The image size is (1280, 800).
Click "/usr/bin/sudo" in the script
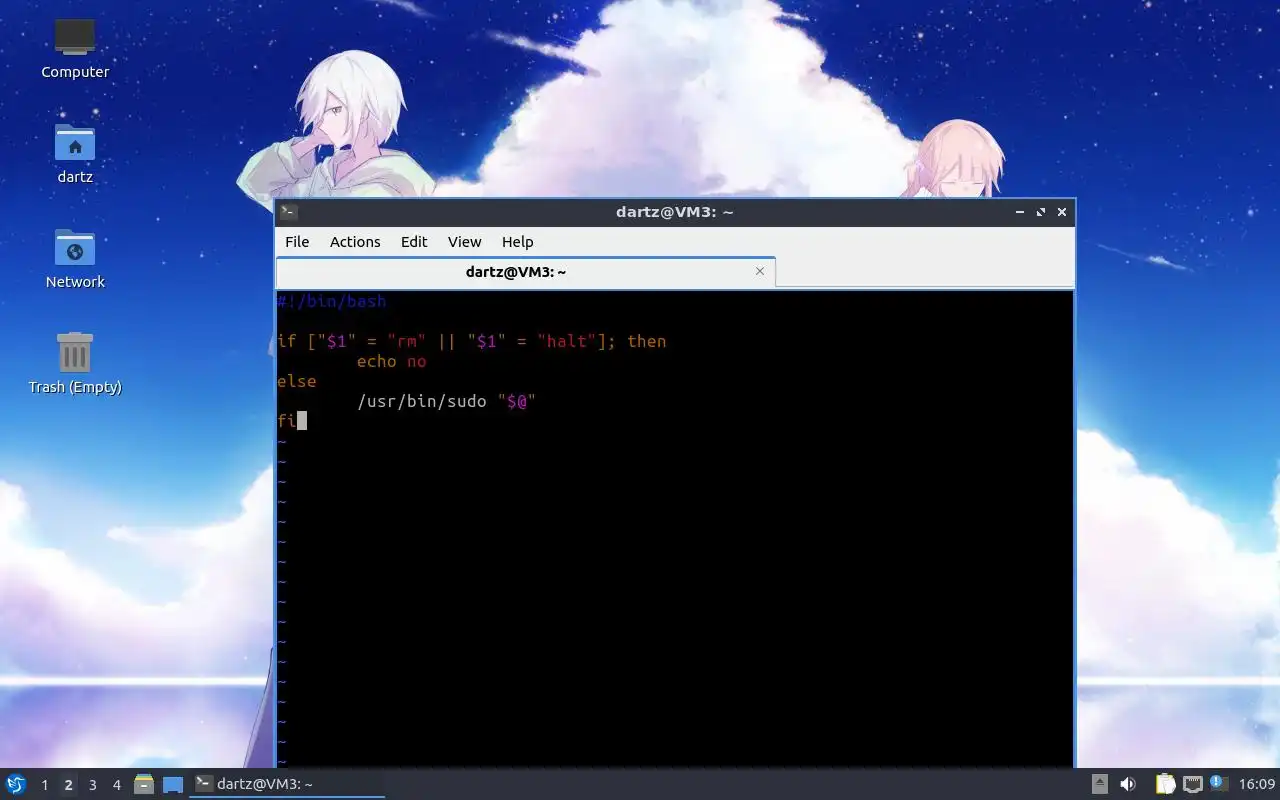pos(421,401)
